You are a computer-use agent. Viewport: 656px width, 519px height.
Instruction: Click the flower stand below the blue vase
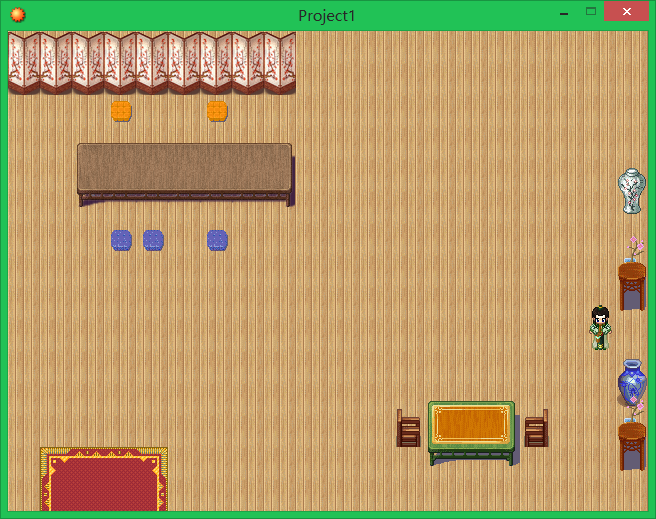pos(632,435)
